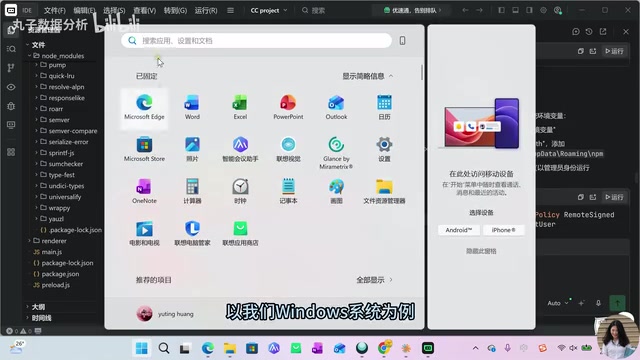This screenshot has height=360, width=640.
Task: Open CC project dropdown in IDE title bar
Action: (x=269, y=10)
